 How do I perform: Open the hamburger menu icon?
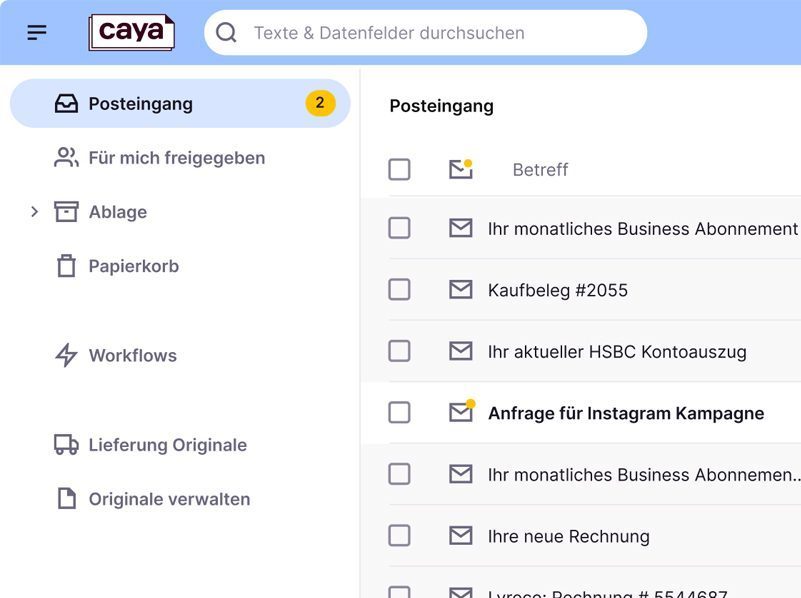[37, 33]
